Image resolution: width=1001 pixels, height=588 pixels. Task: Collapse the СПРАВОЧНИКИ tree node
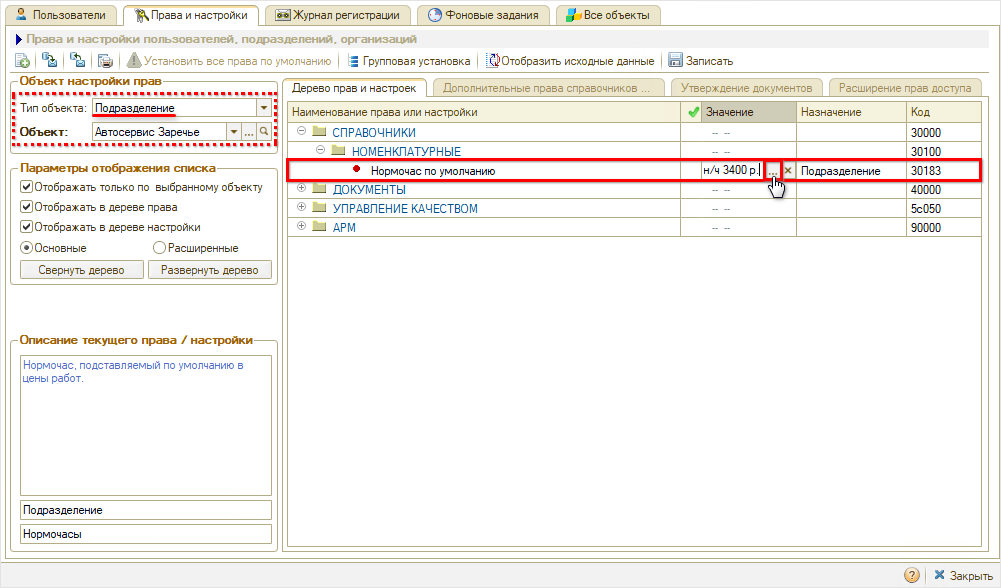[x=302, y=132]
